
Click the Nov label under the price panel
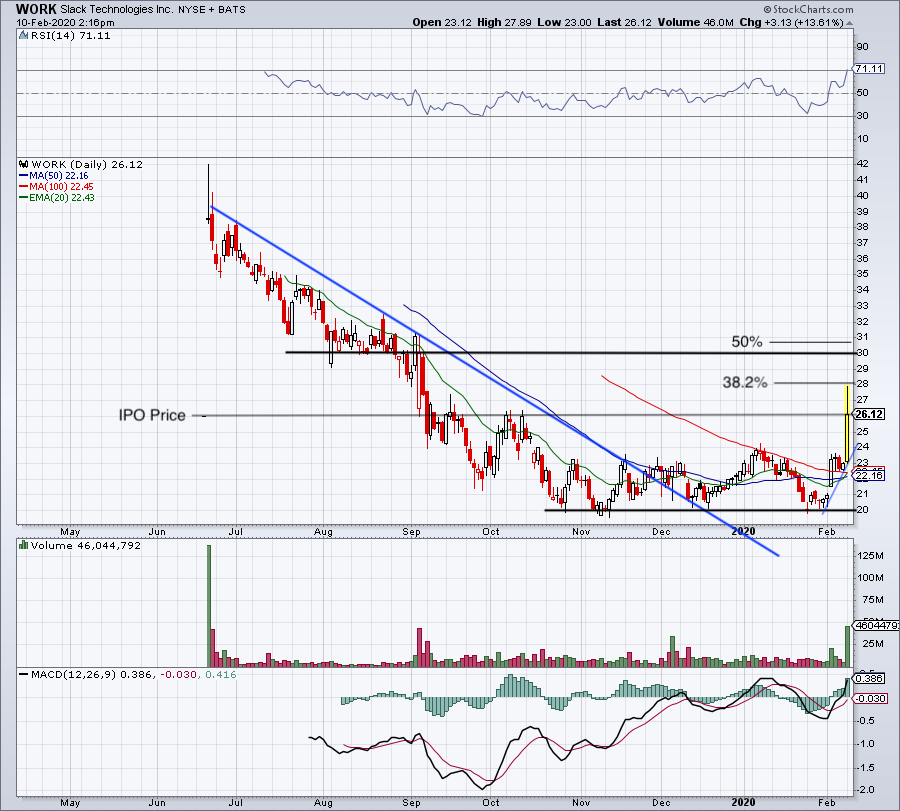(x=581, y=531)
